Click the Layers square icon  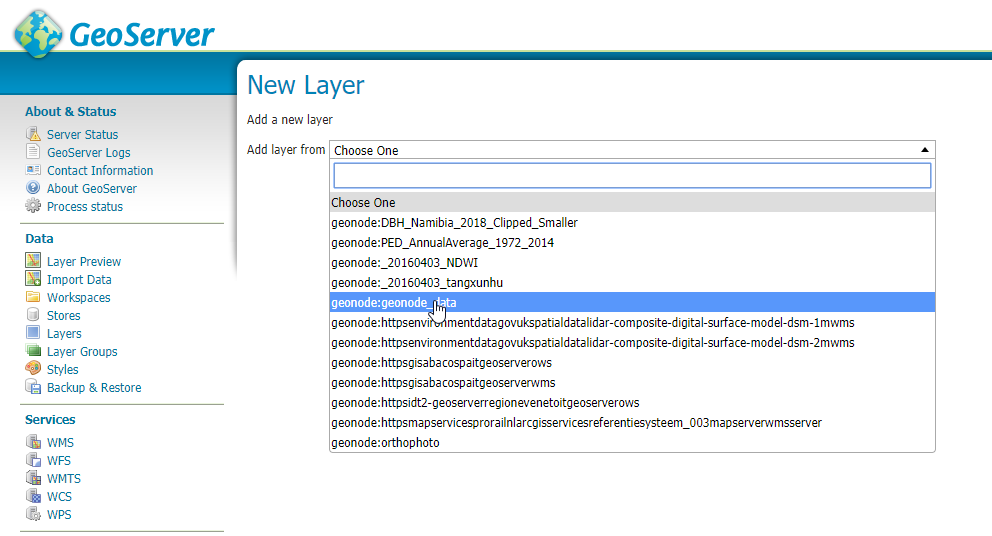(33, 332)
